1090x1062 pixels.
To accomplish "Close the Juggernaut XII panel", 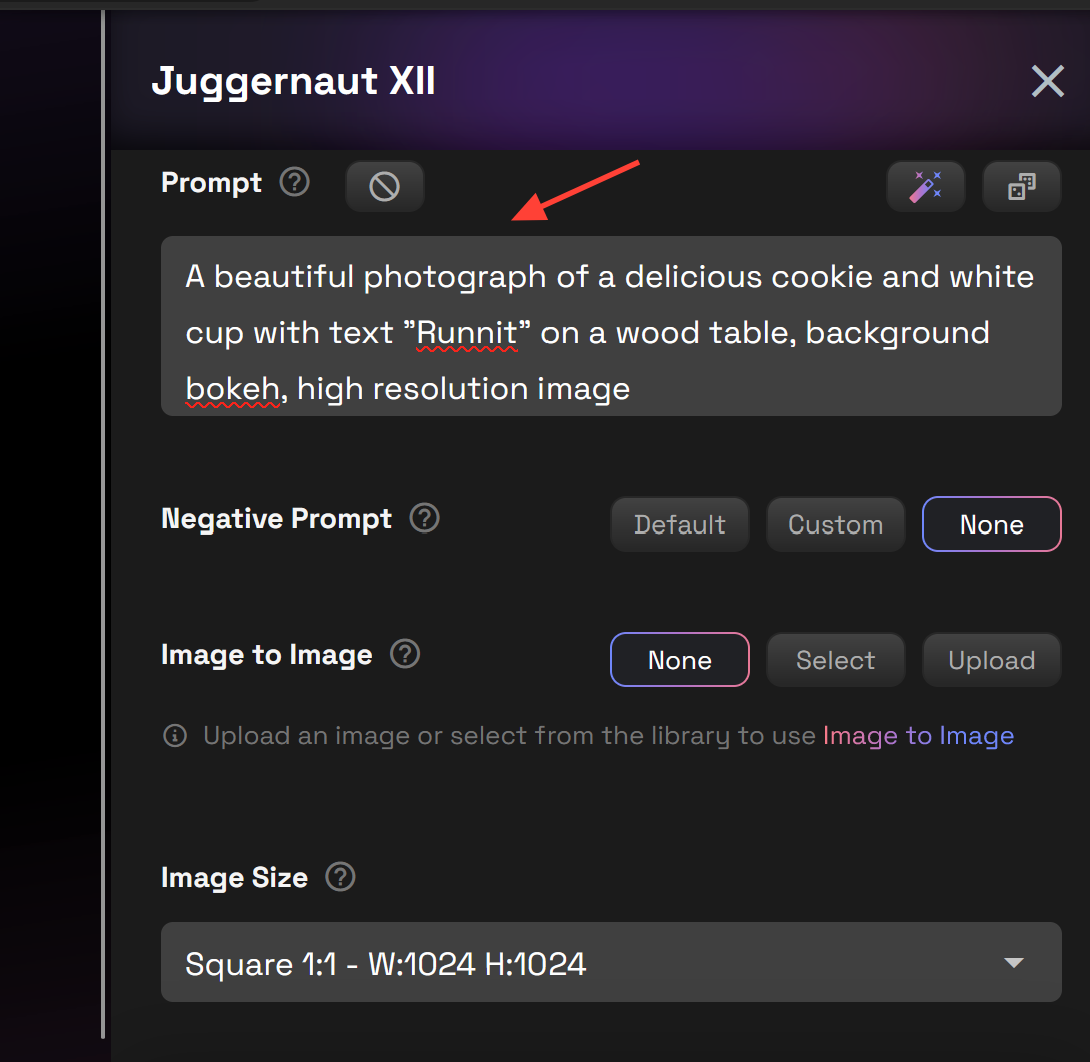I will [1047, 81].
